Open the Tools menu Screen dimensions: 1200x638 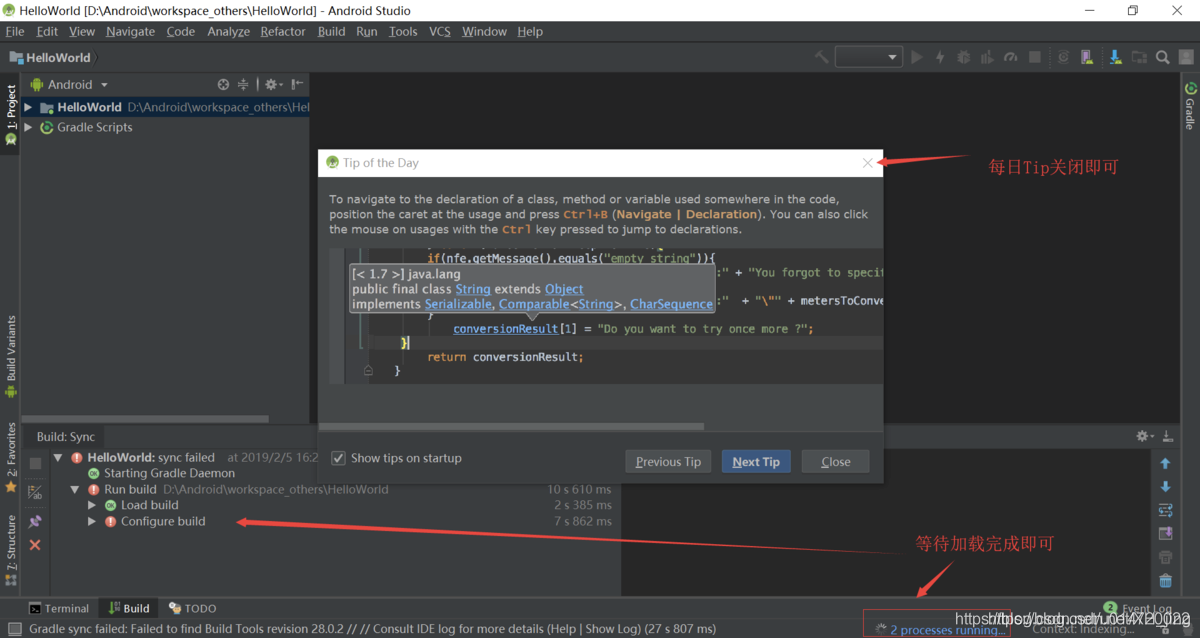pos(403,31)
